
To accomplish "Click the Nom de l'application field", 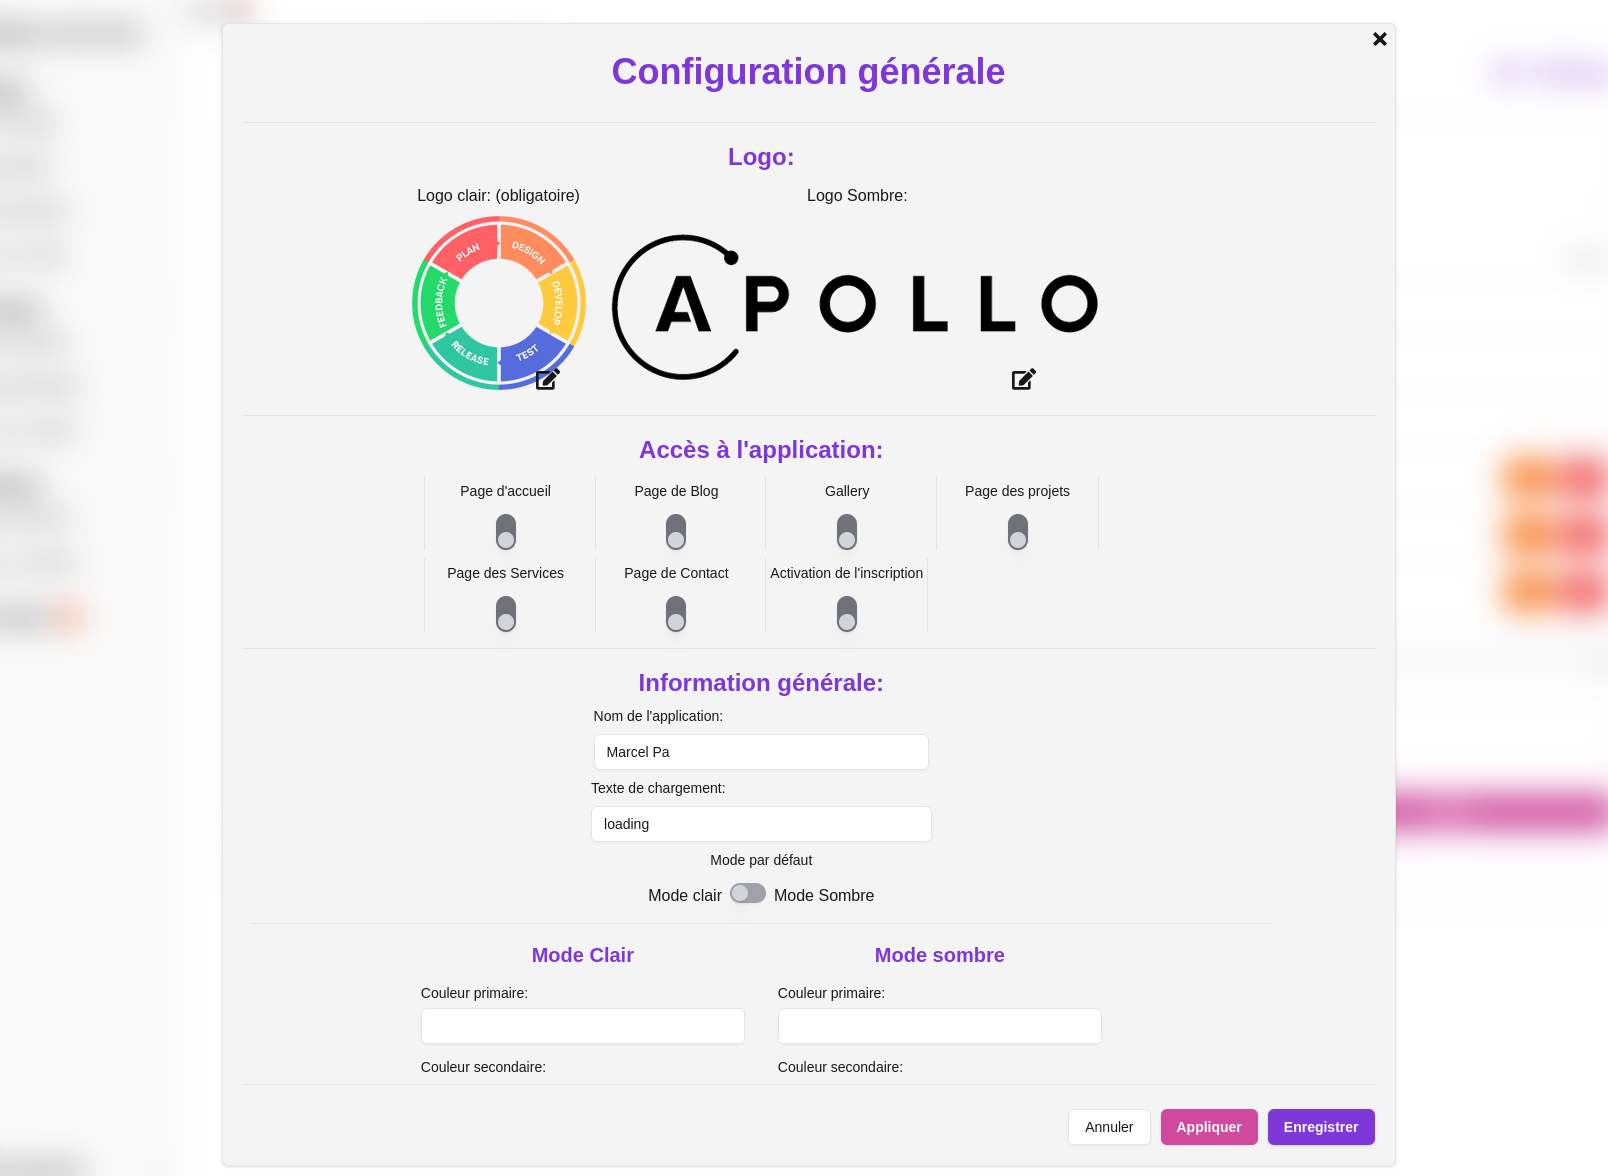I will pyautogui.click(x=761, y=752).
